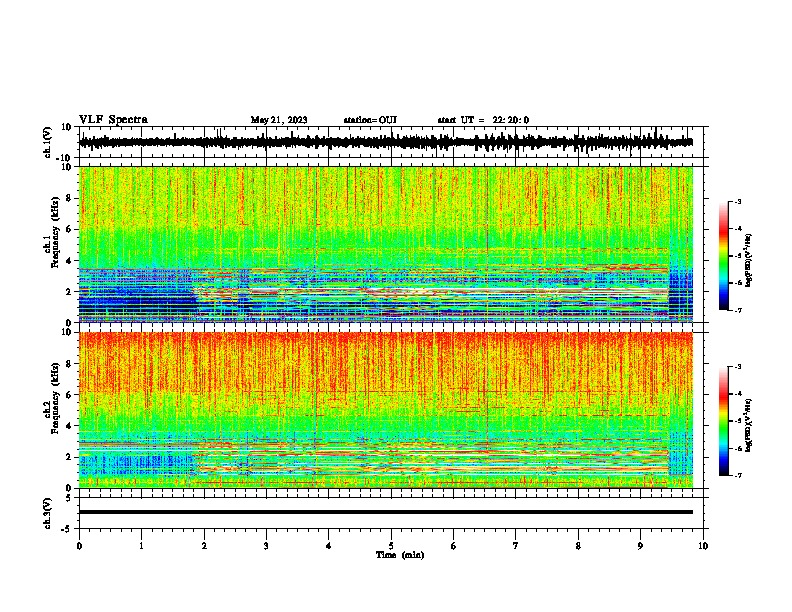Click inside the ch.2 spectrogram panel

point(386,410)
